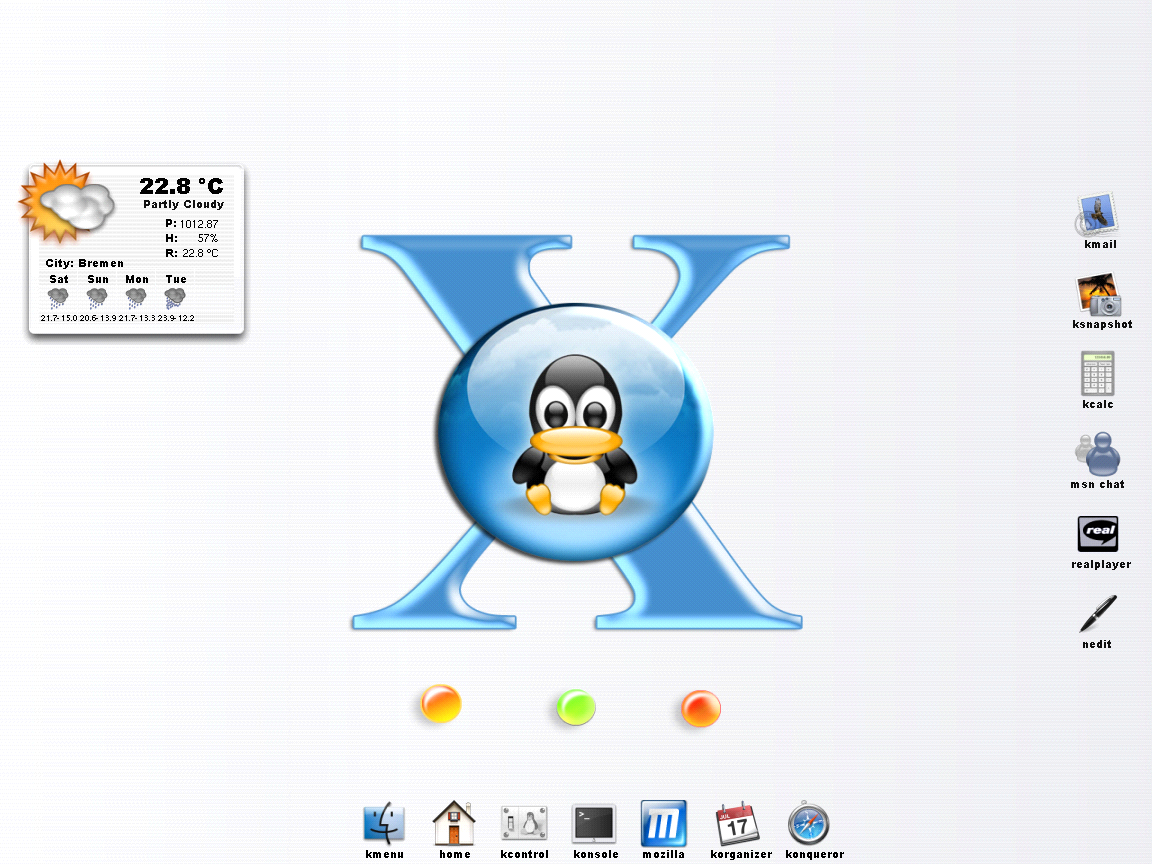This screenshot has width=1152, height=864.
Task: Click the green glossy ball
Action: (x=576, y=708)
